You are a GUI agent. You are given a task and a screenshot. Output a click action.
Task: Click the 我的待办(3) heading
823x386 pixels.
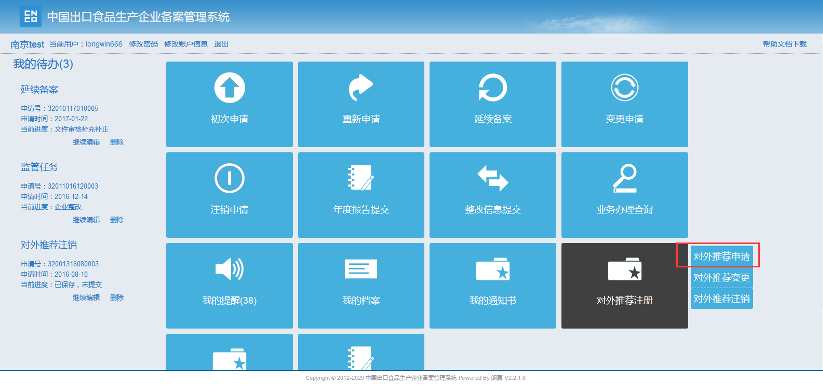coord(43,64)
